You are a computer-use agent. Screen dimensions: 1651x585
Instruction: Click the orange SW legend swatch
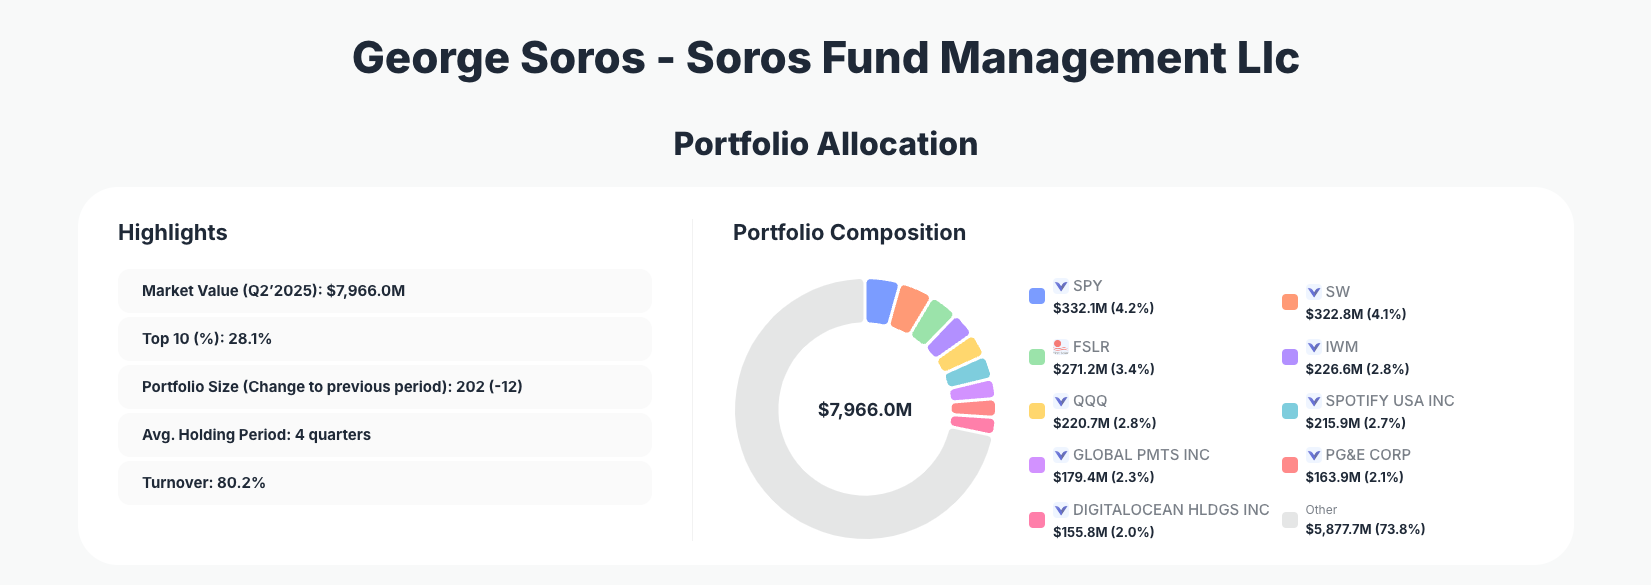(x=1290, y=302)
